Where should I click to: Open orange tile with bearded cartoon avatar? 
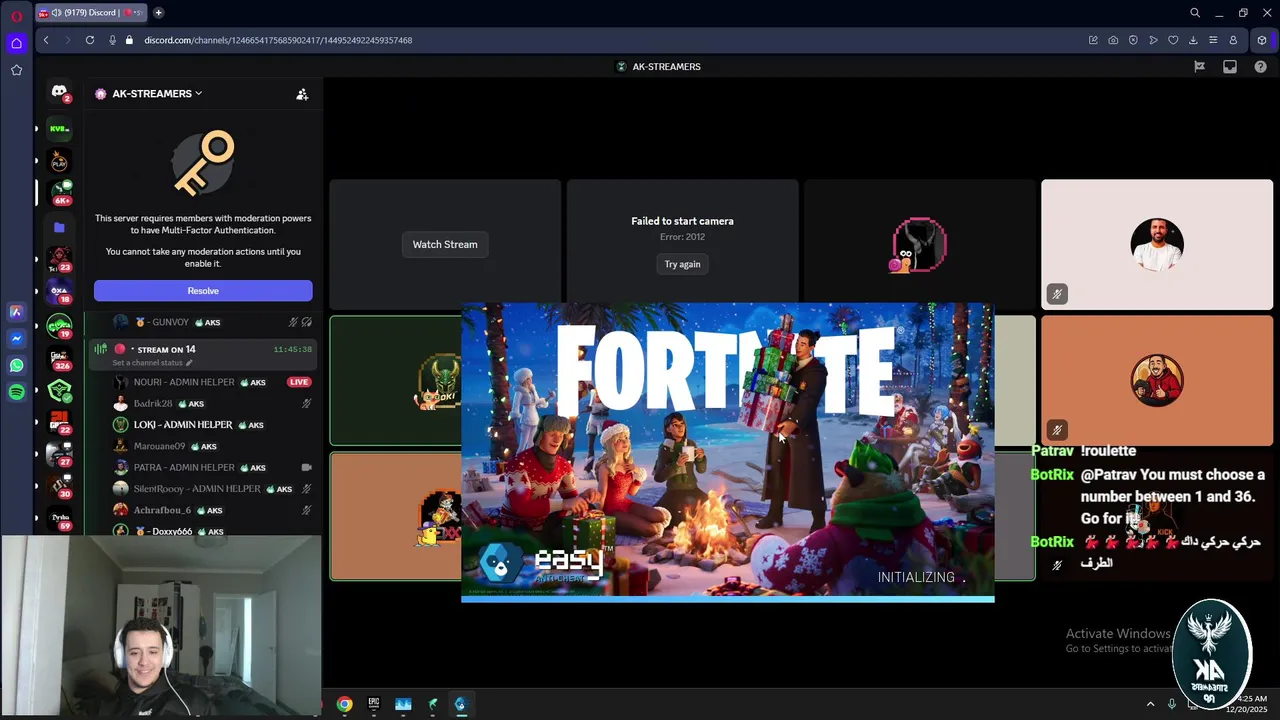pyautogui.click(x=1157, y=381)
